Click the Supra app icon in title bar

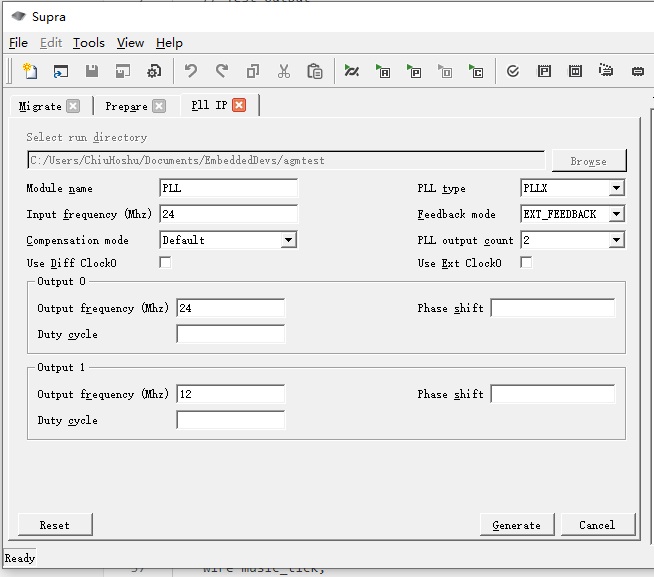click(18, 16)
